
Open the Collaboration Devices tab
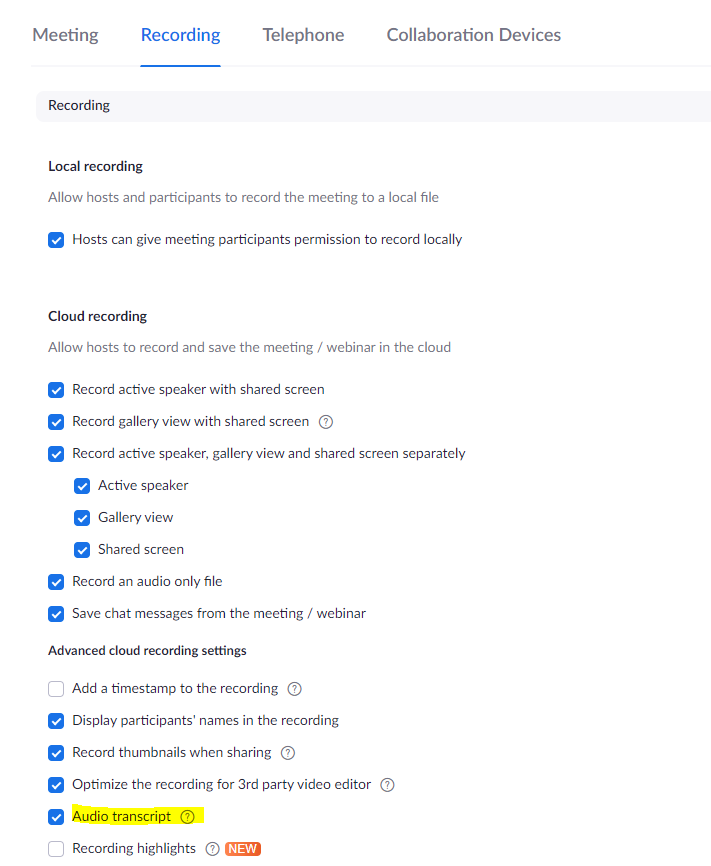pos(473,35)
